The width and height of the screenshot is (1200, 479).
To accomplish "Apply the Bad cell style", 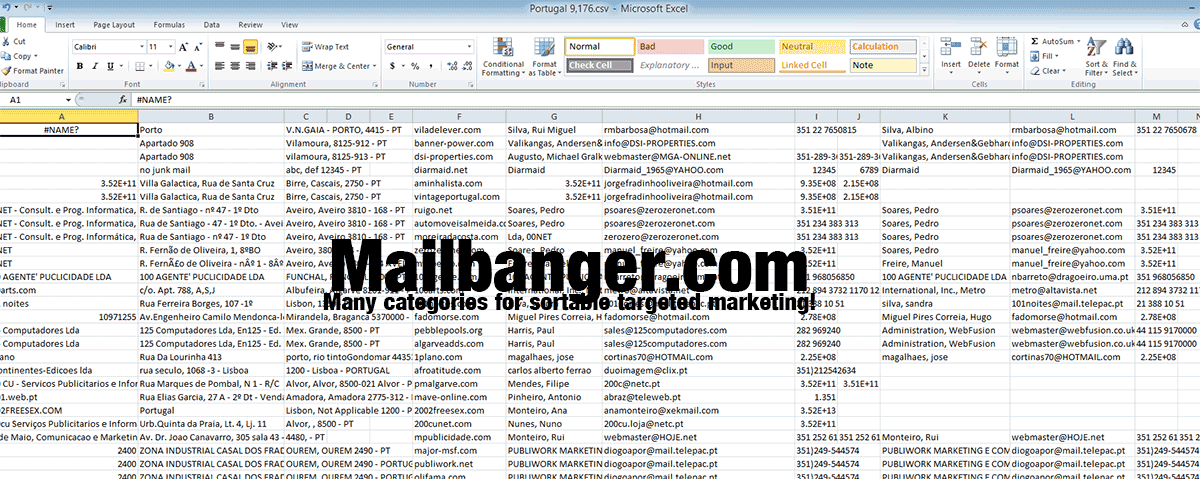I will point(671,46).
